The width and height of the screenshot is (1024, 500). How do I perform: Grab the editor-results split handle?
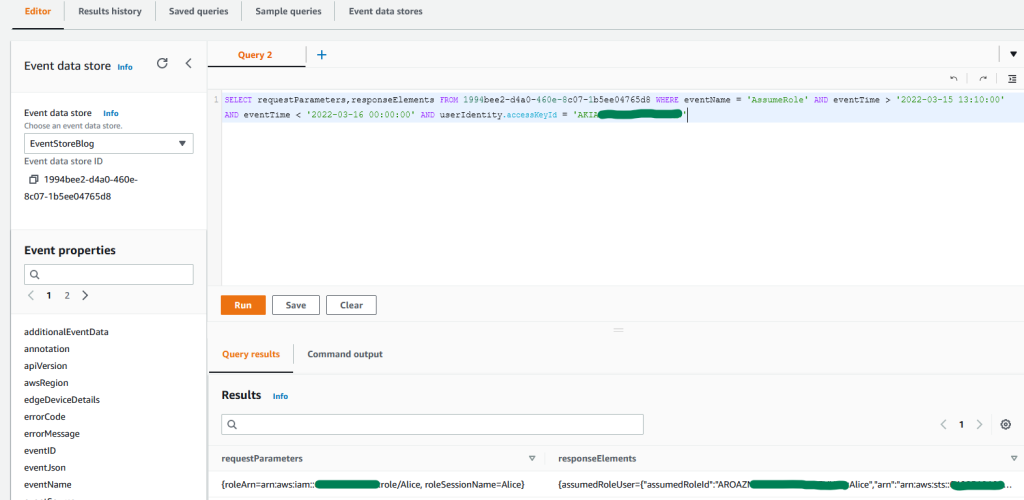[x=618, y=330]
